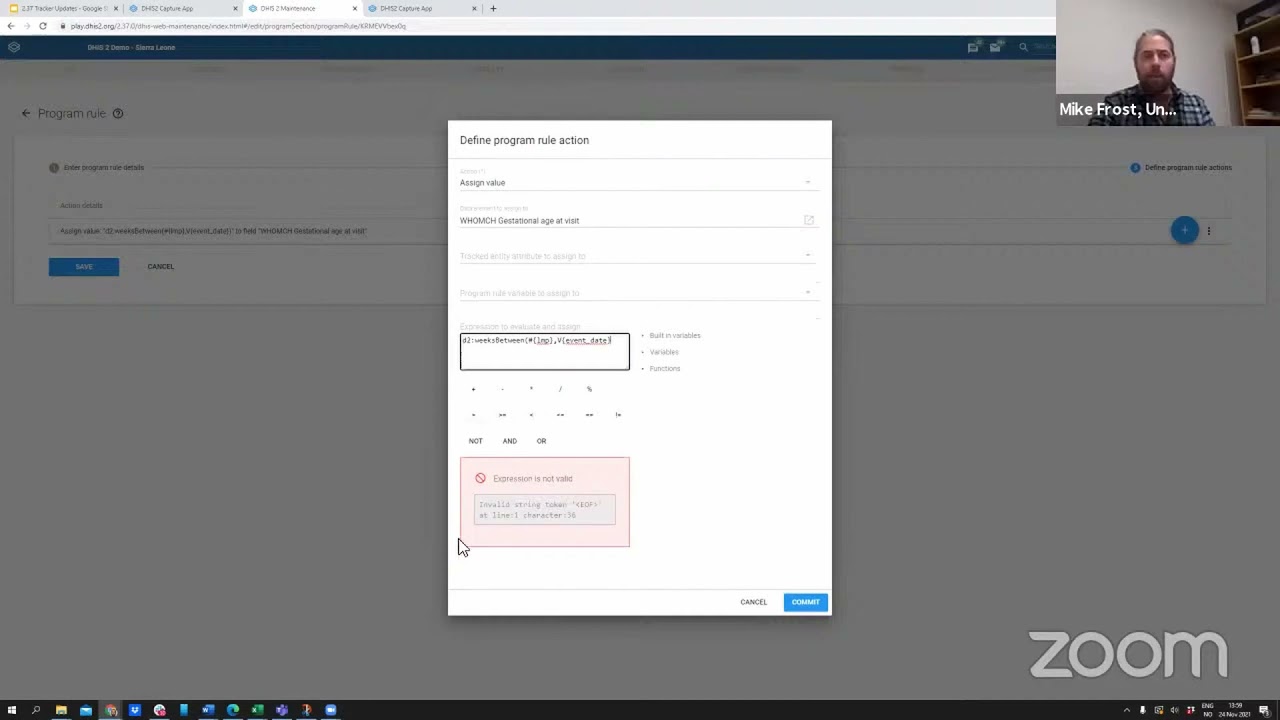The width and height of the screenshot is (1280, 720).
Task: Insert the percent modulo operator
Action: pos(589,389)
